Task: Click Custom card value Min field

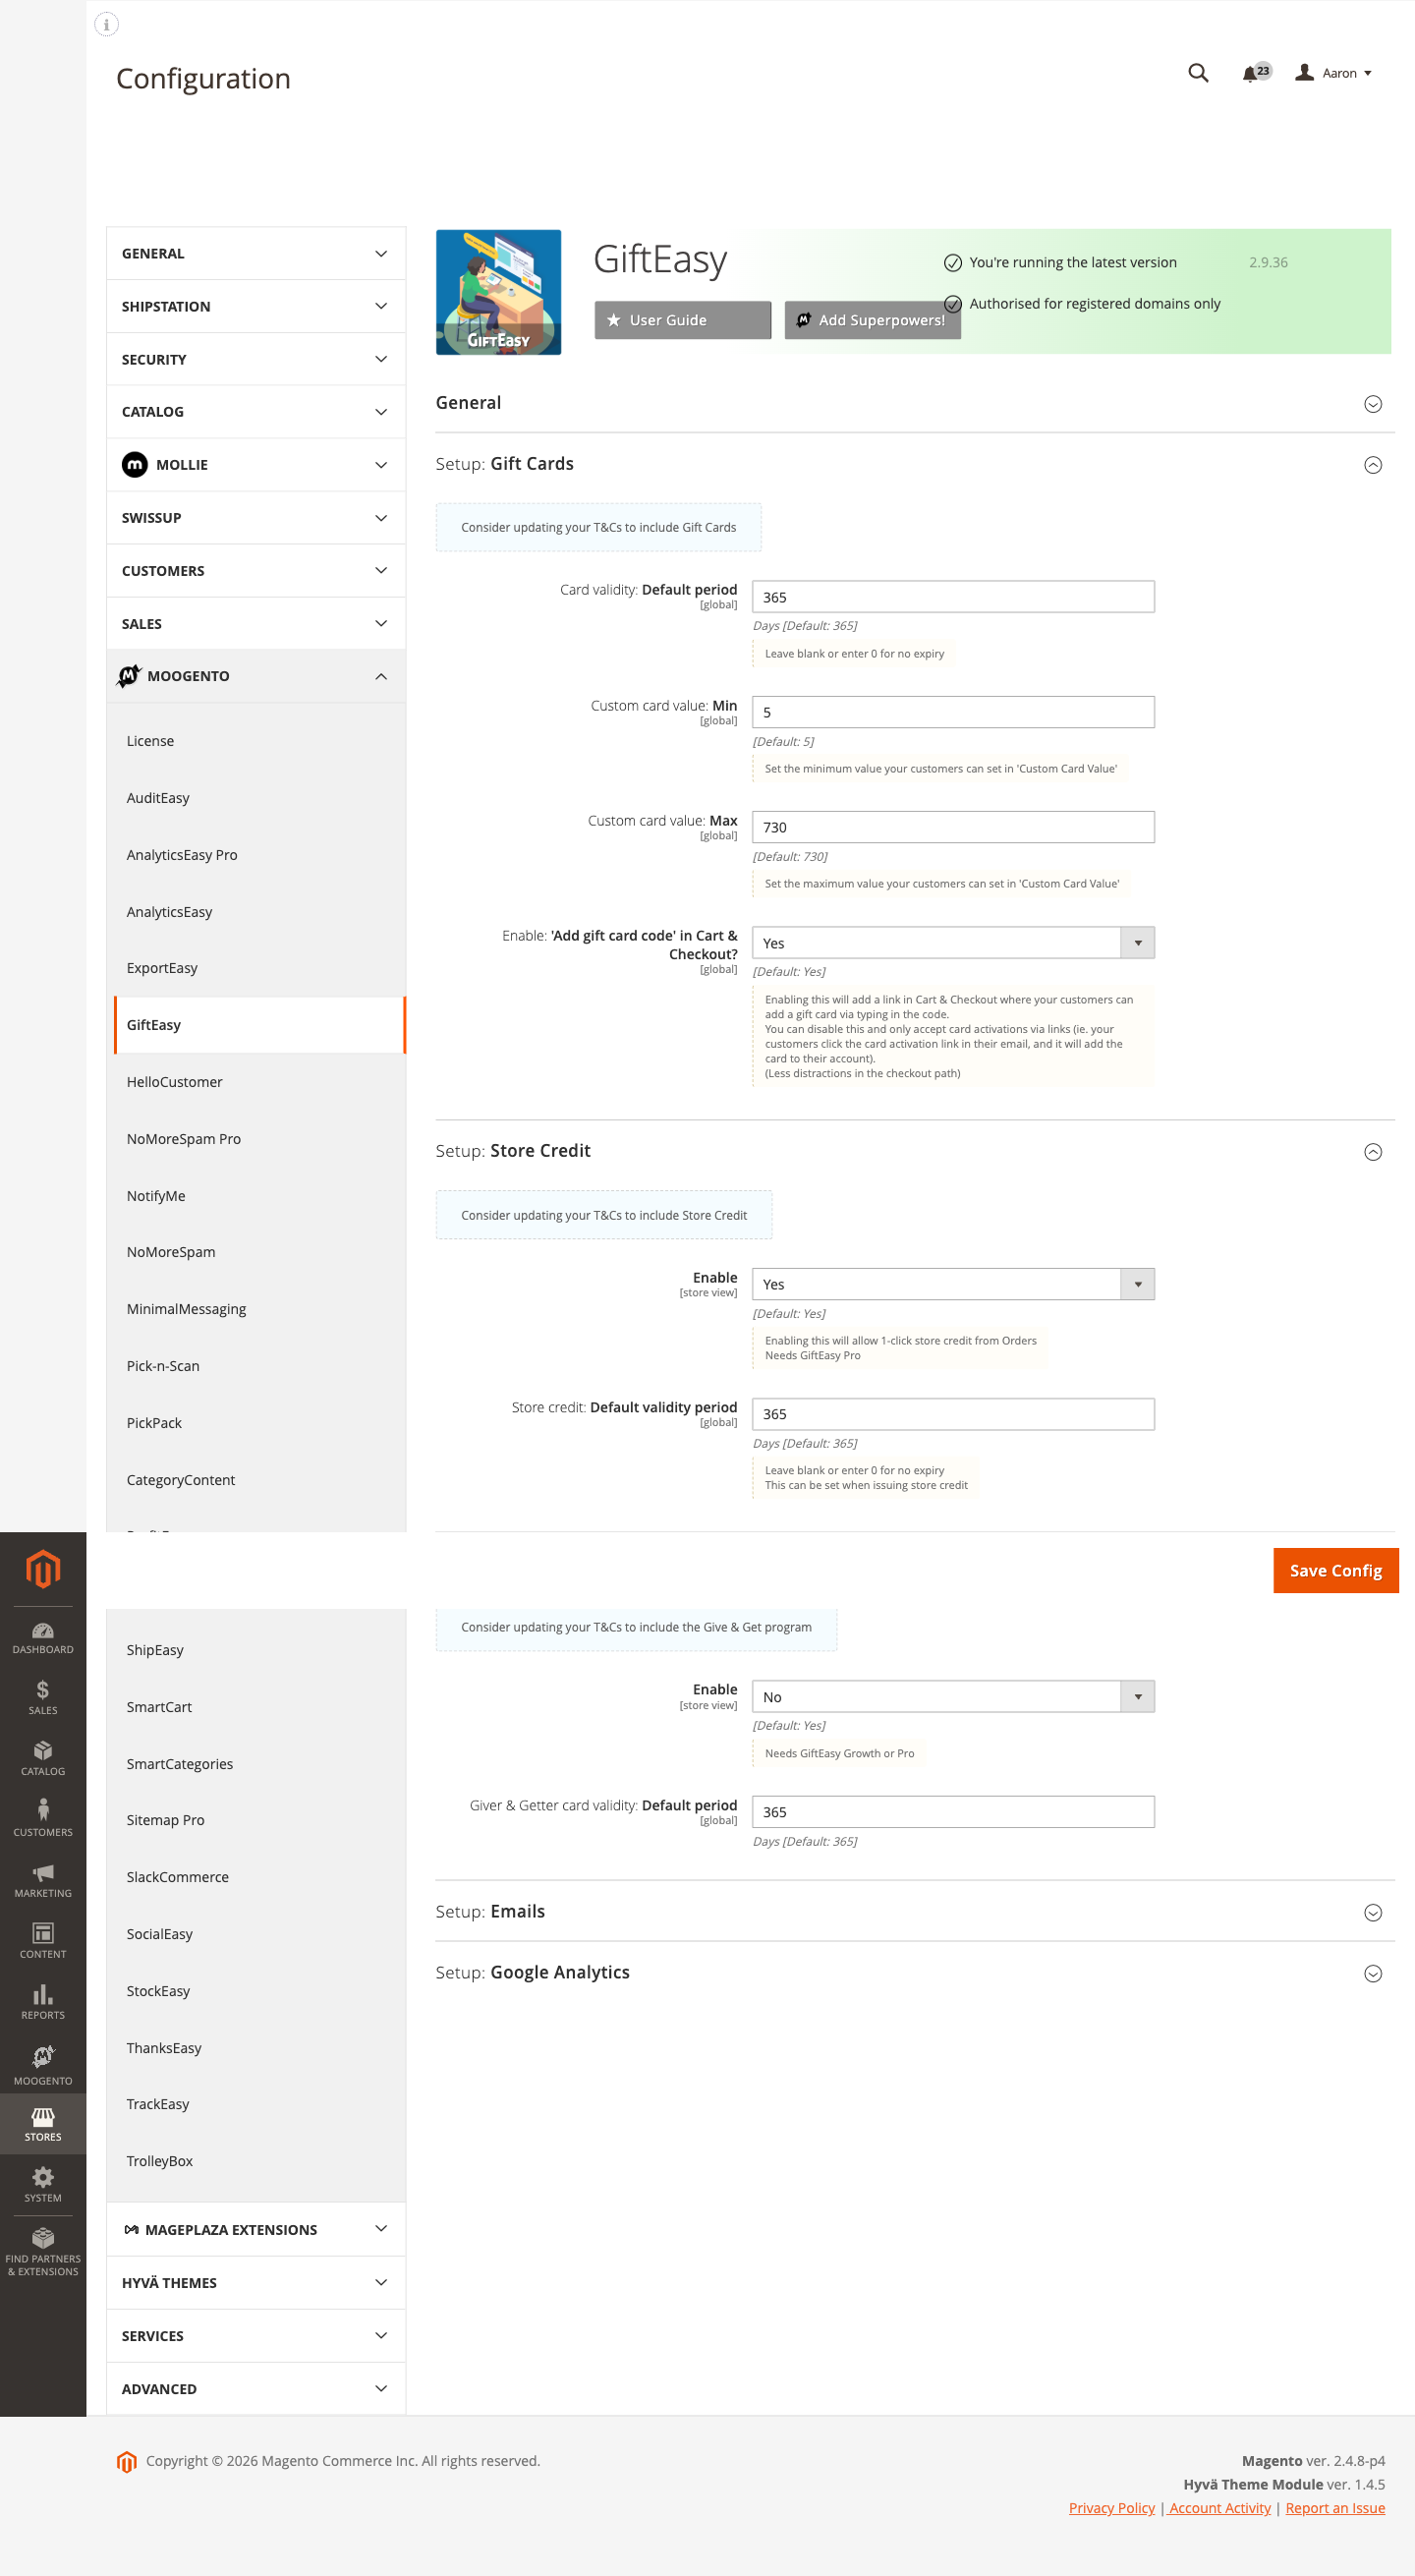Action: 953,712
